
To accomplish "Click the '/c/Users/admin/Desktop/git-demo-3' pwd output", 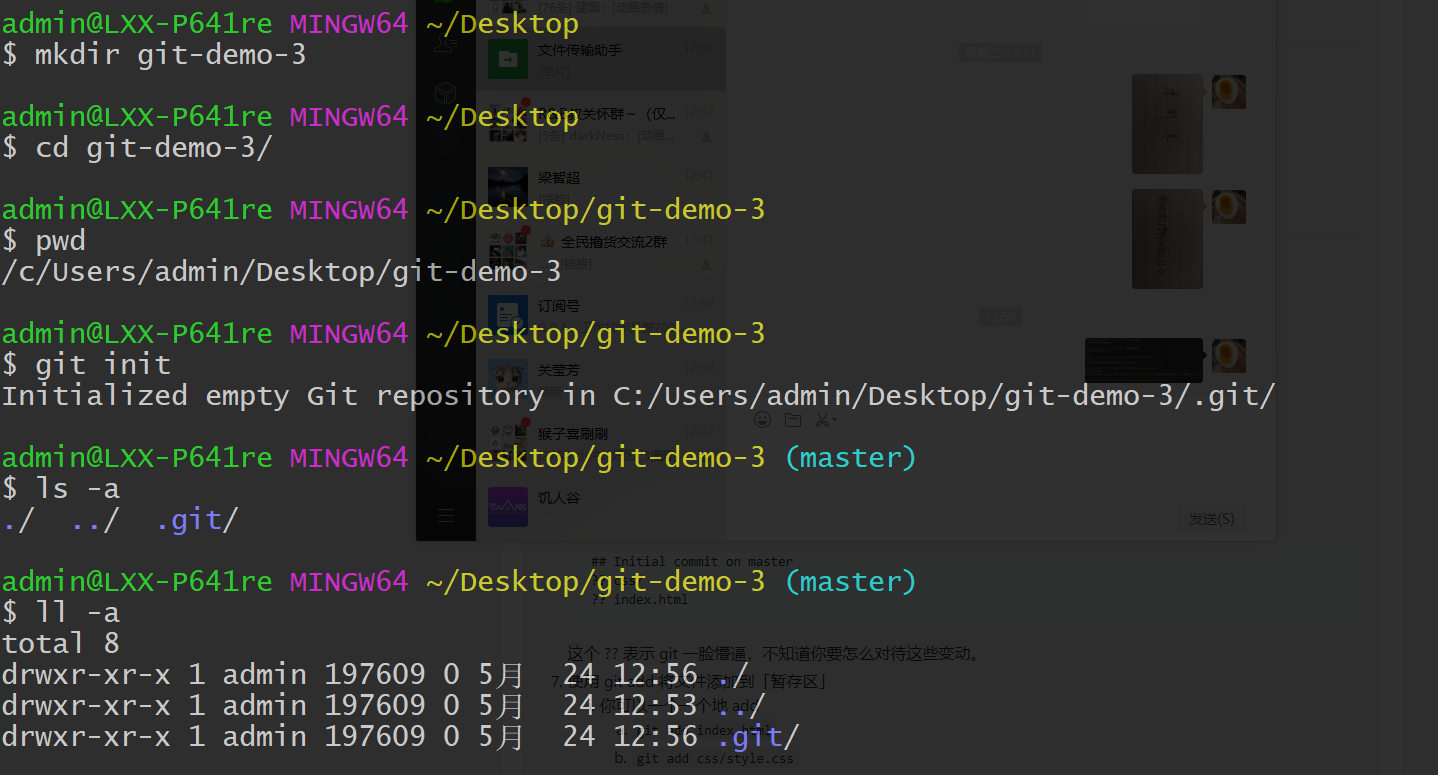I will pos(281,272).
